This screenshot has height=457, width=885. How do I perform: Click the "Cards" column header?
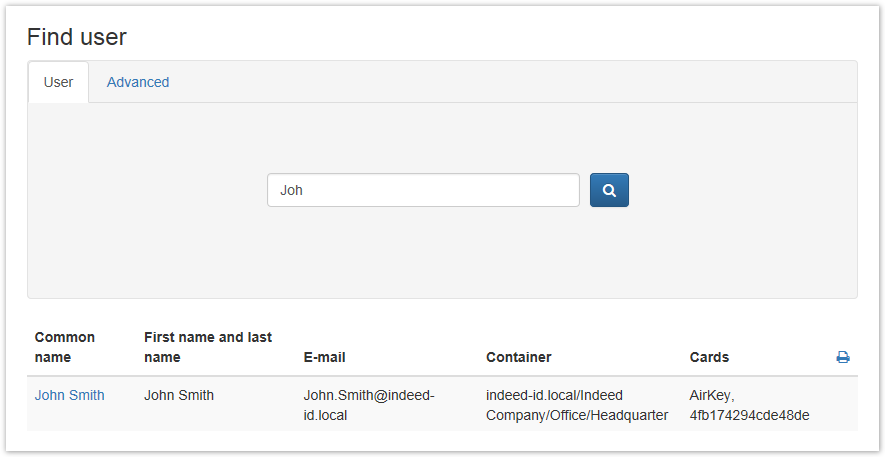coord(709,357)
